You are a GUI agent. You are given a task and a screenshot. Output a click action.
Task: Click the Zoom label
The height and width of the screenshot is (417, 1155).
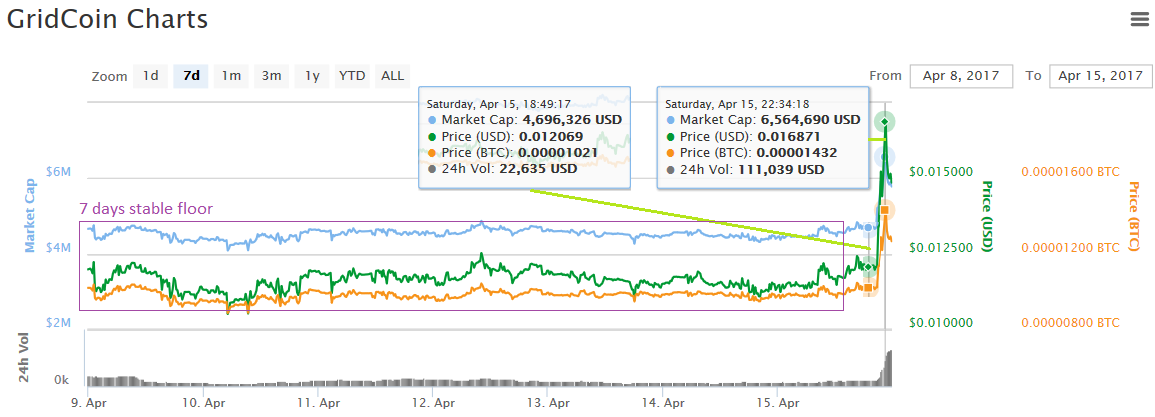(108, 77)
